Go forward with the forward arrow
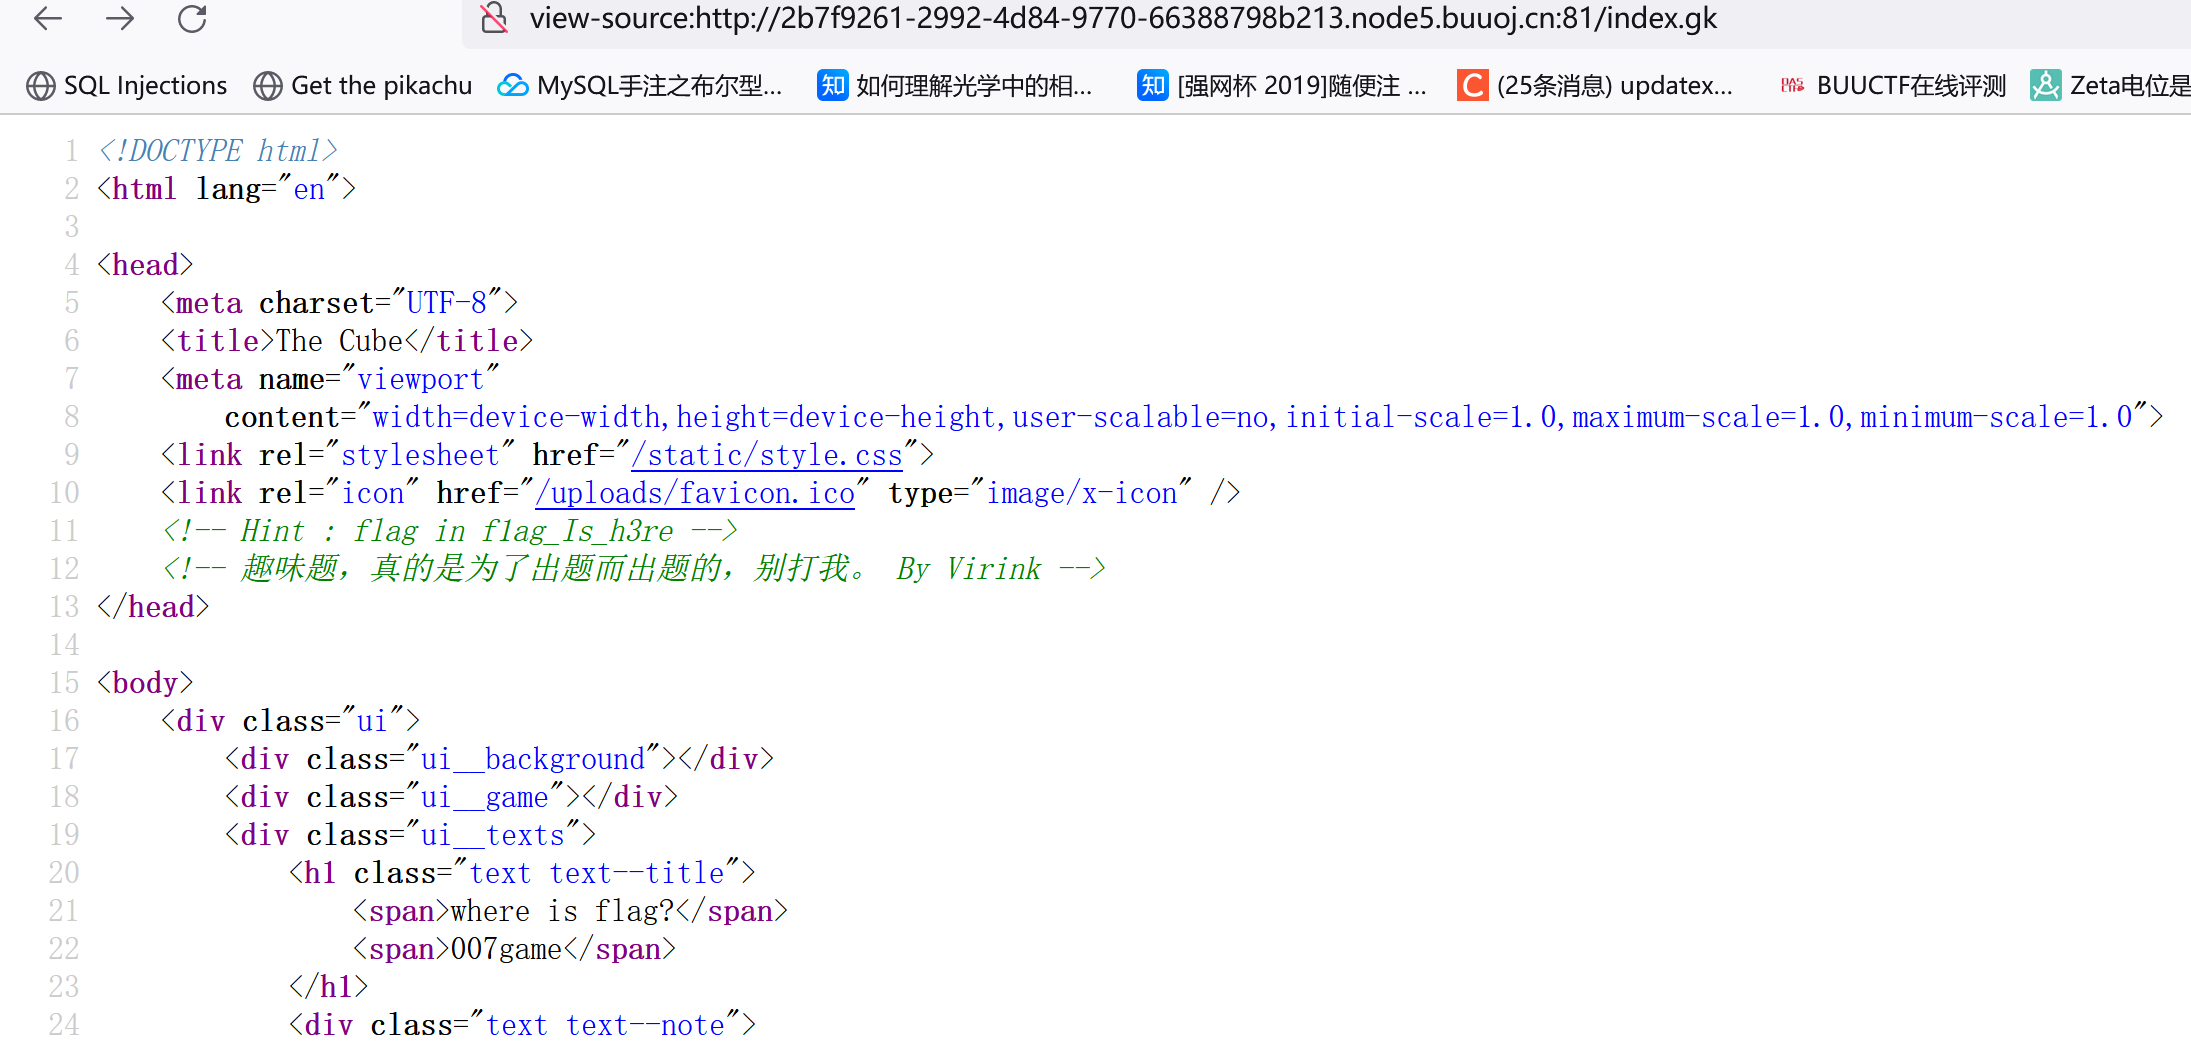Screen dimensions: 2191x1042 pos(120,18)
